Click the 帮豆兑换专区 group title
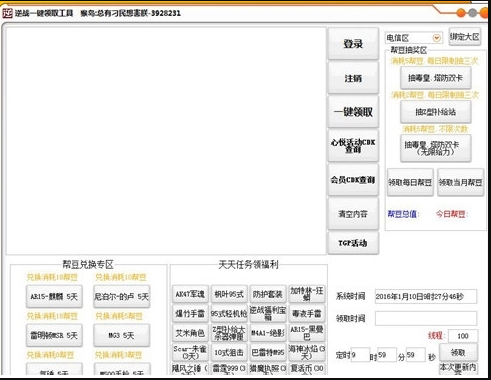Screen dimensions: 491x380 pyautogui.click(x=88, y=265)
